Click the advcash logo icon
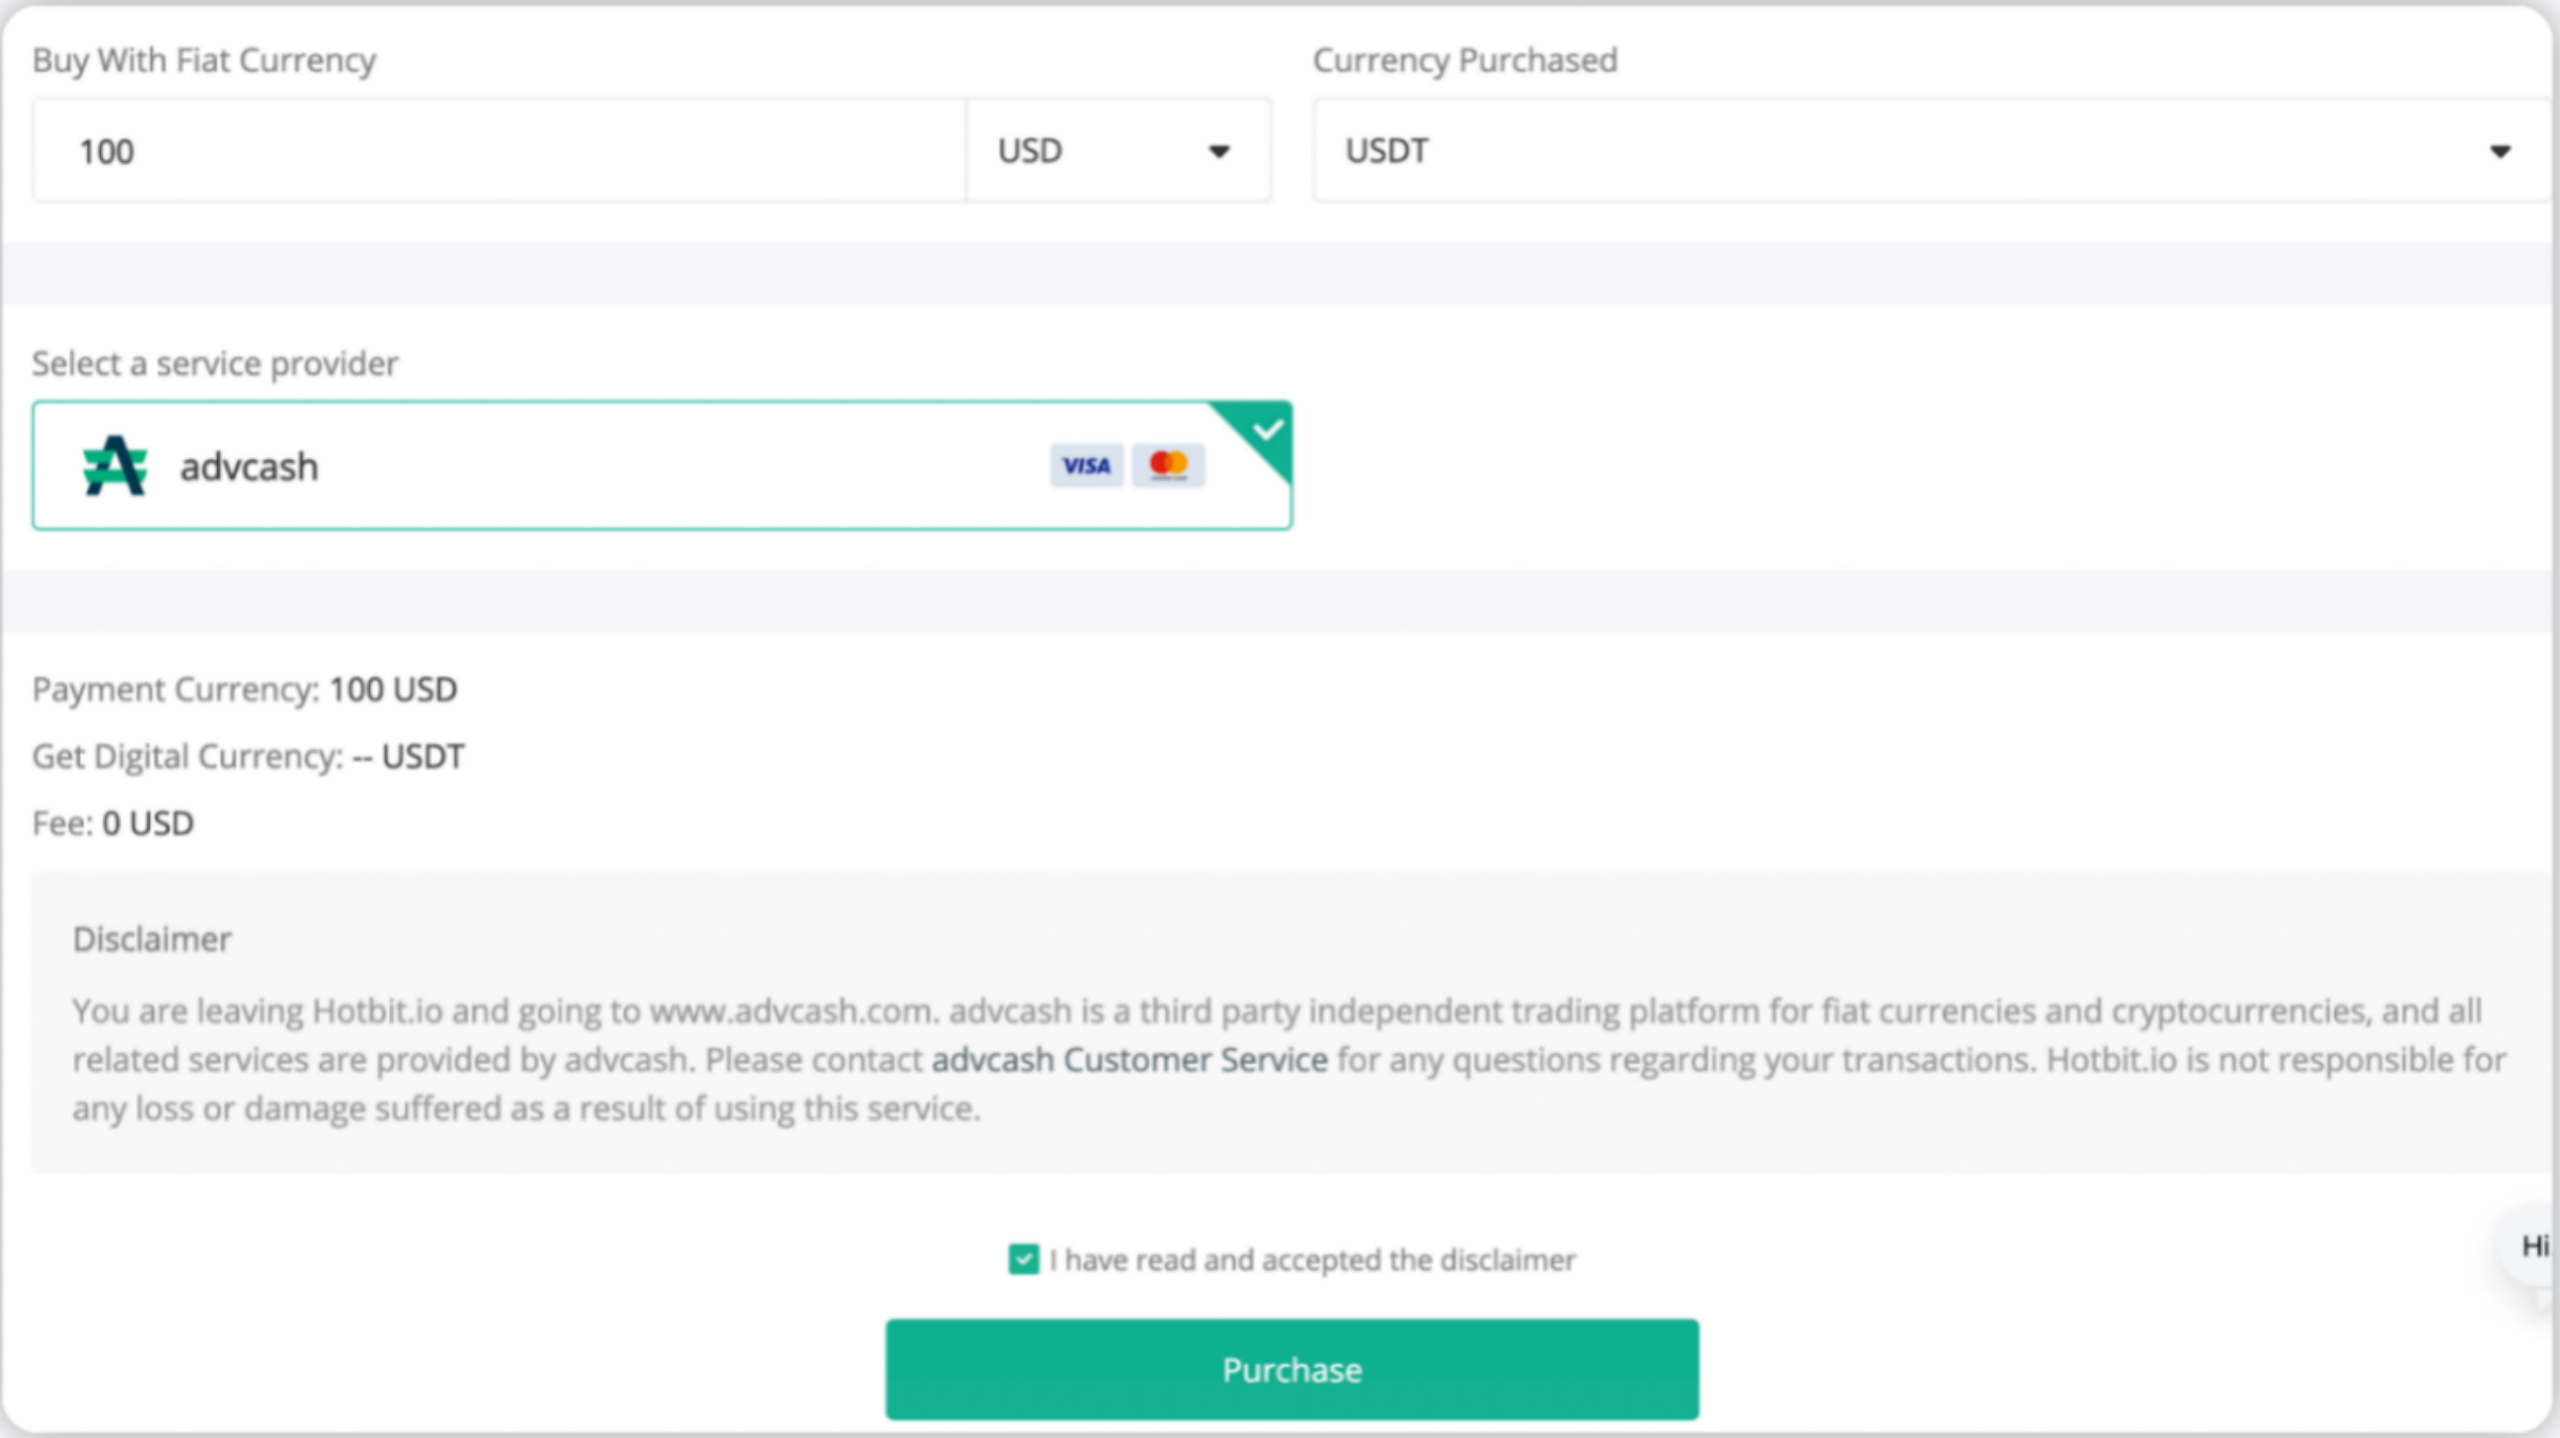2560x1438 pixels. click(115, 466)
